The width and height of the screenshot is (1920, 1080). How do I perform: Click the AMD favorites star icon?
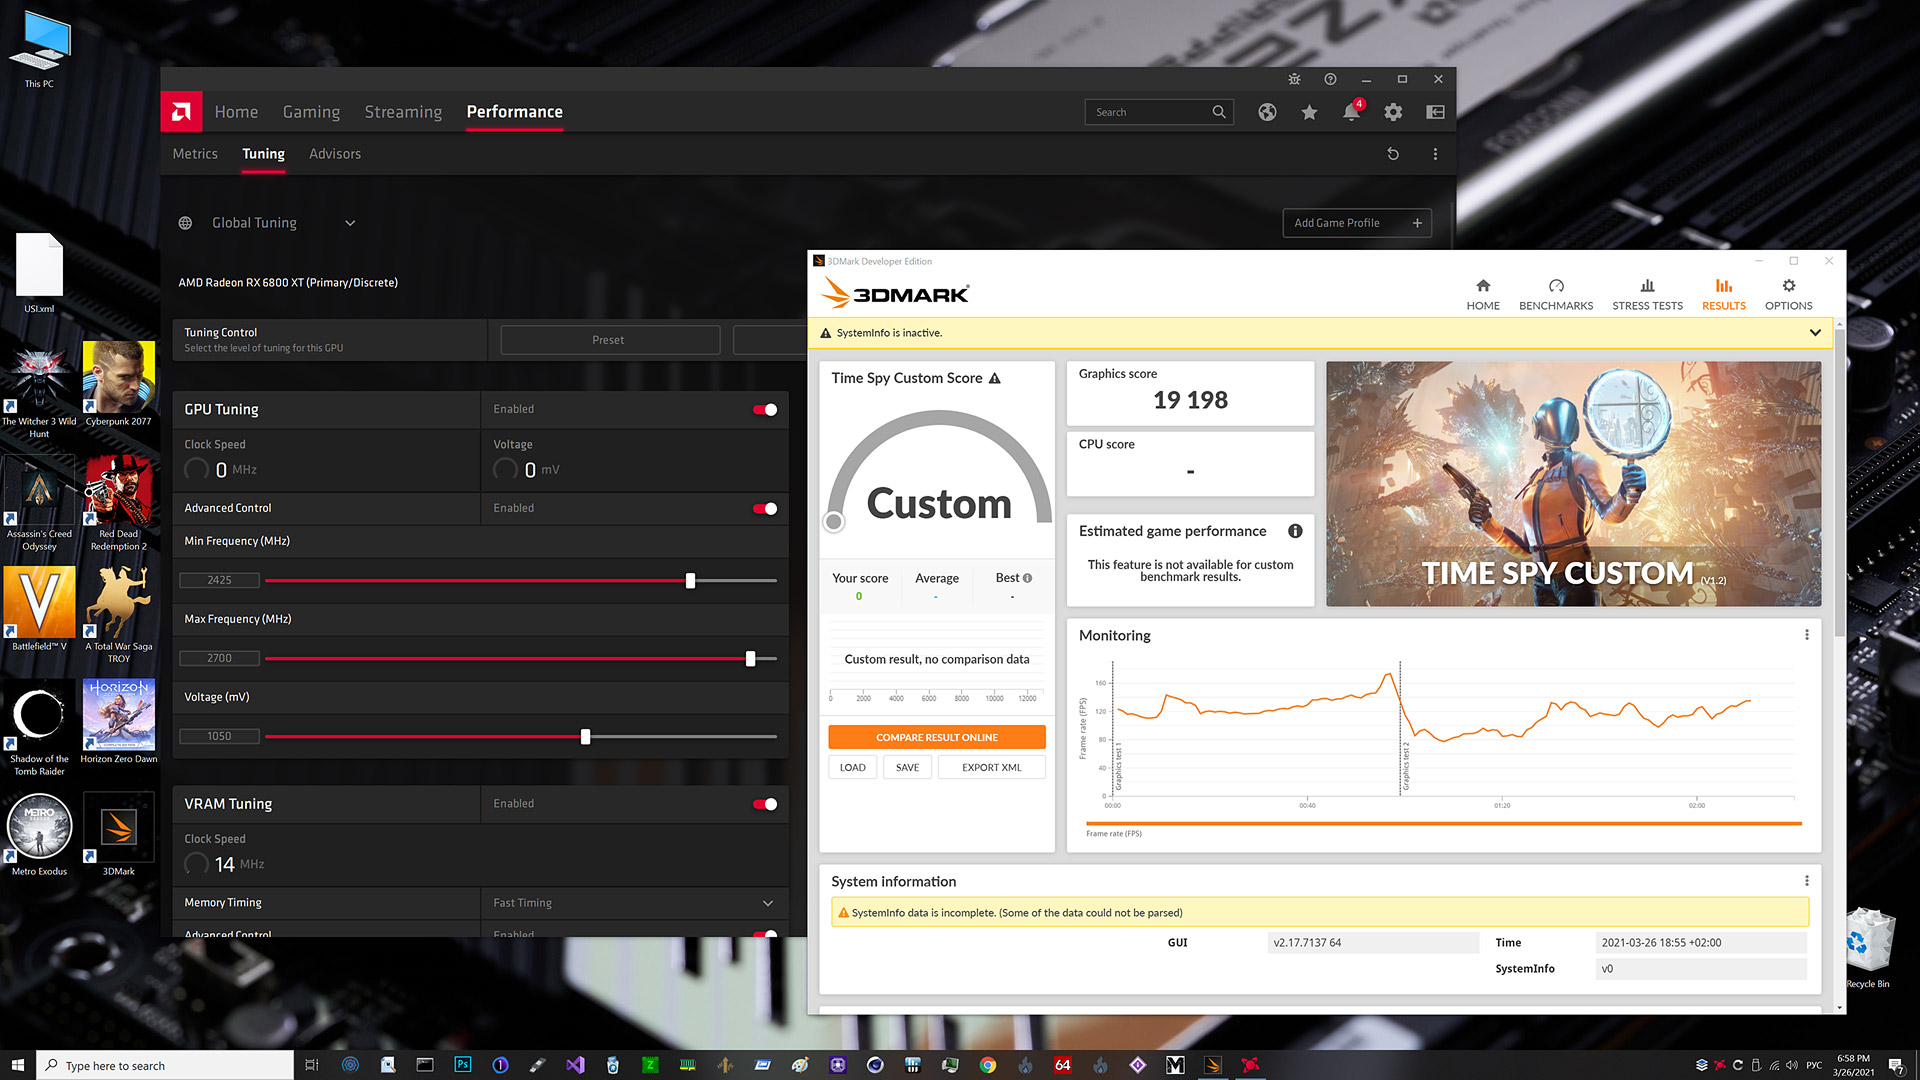(x=1309, y=112)
